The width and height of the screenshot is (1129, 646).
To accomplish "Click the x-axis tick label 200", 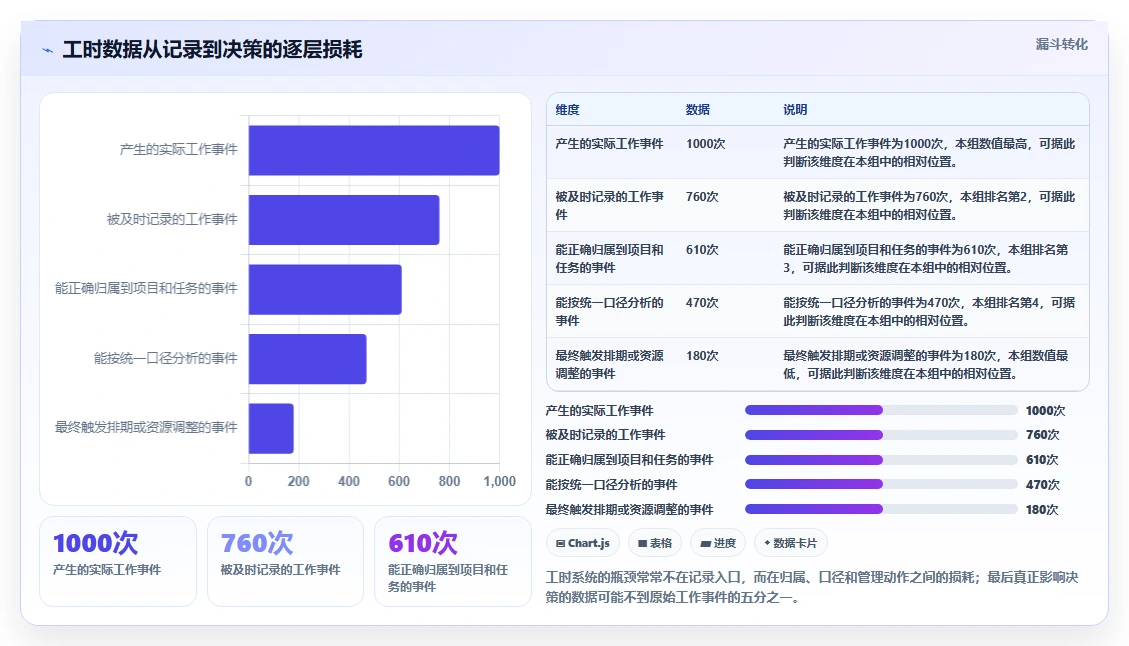I will coord(299,481).
